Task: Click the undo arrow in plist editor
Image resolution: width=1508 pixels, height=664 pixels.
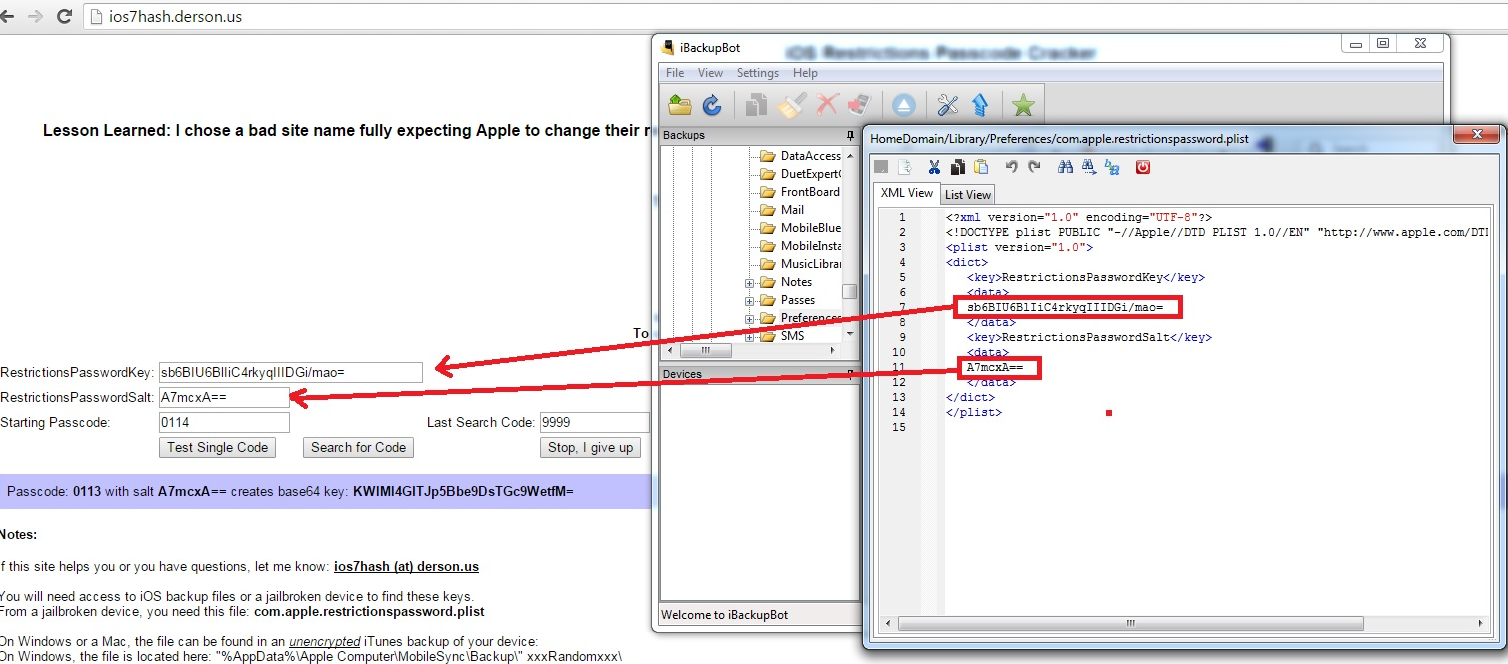Action: 1011,167
